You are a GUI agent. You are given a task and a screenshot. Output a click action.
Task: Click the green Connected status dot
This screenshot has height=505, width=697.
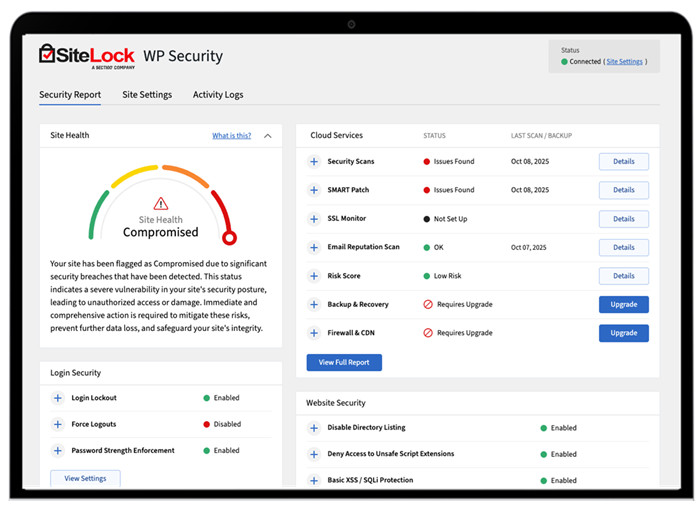(x=564, y=62)
